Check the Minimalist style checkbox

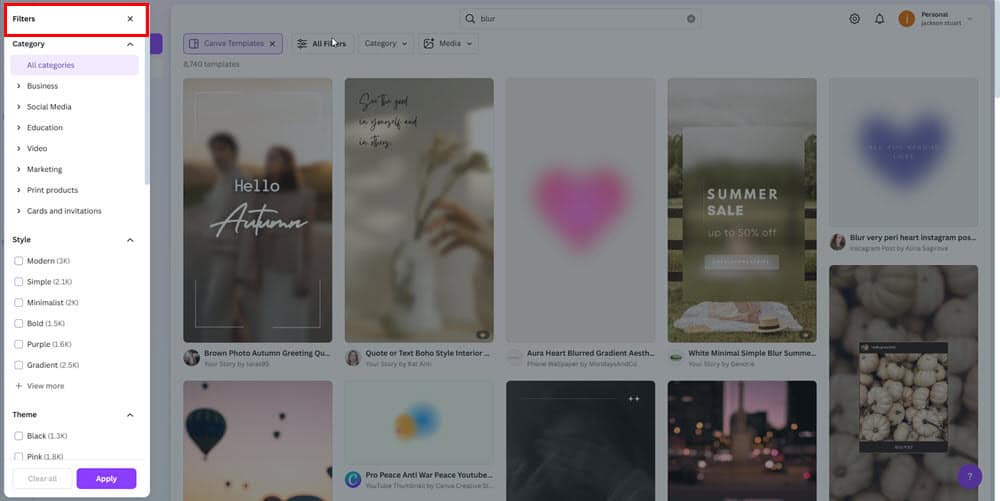click(18, 302)
